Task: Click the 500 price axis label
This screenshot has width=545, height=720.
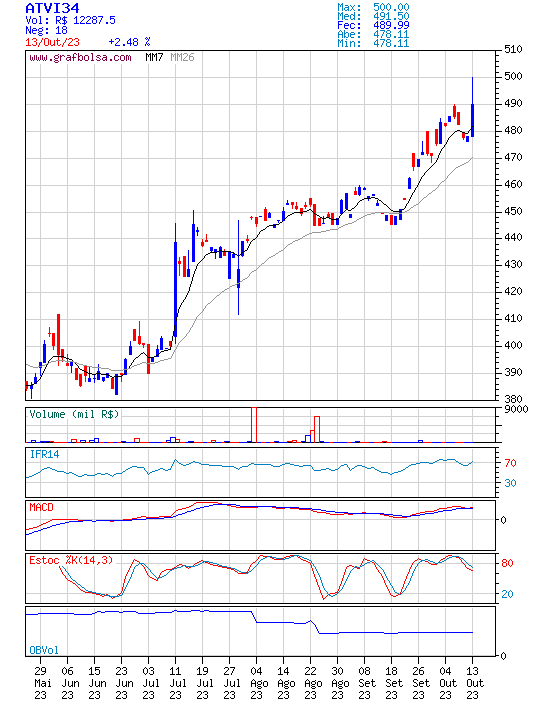Action: [x=513, y=76]
